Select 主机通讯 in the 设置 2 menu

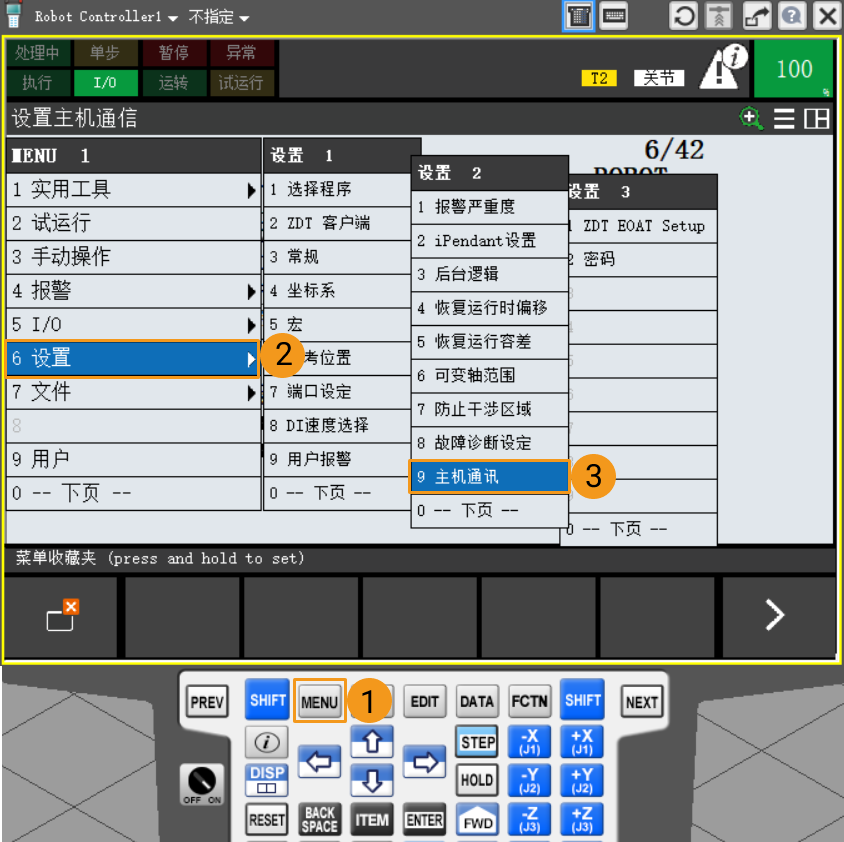(x=489, y=477)
